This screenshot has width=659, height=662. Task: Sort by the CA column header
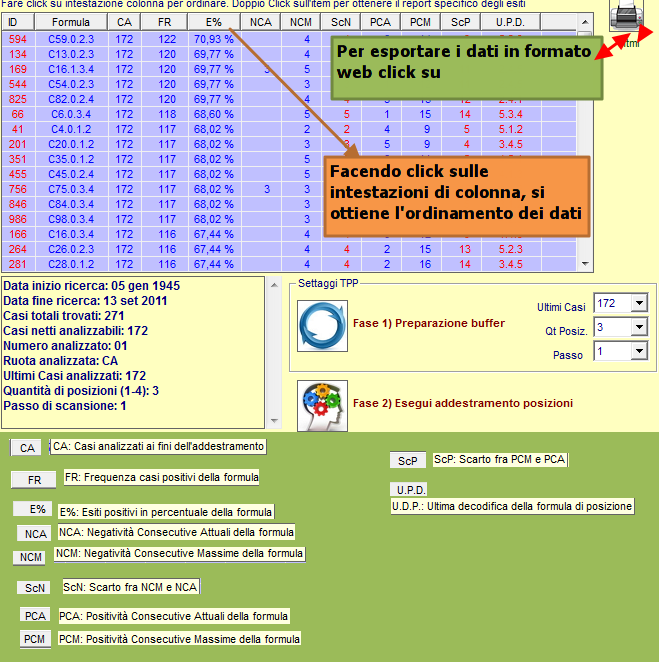pos(124,22)
